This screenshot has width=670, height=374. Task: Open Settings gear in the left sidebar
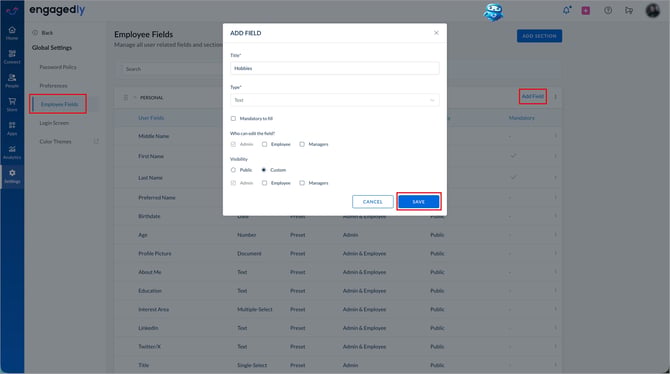12,176
